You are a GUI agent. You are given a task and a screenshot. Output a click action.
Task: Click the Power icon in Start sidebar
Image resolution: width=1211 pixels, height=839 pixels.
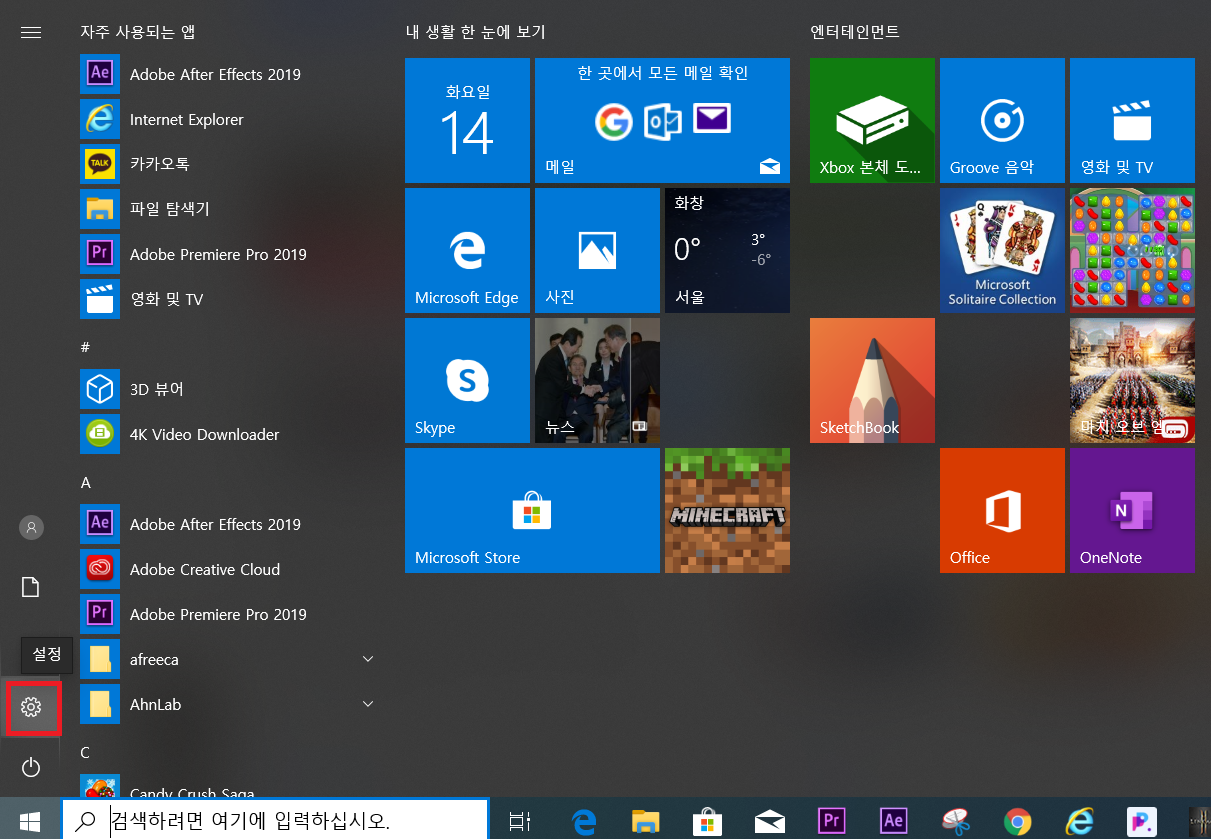31,767
